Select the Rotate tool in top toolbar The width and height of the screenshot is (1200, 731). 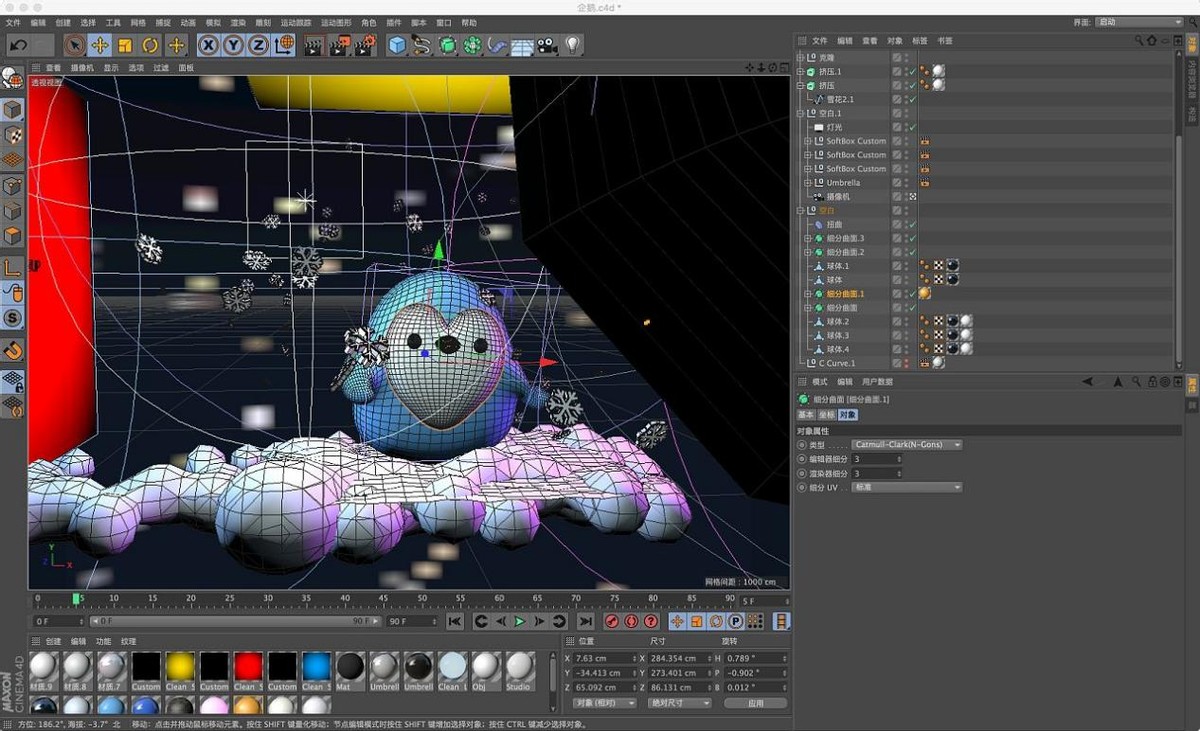[x=150, y=45]
